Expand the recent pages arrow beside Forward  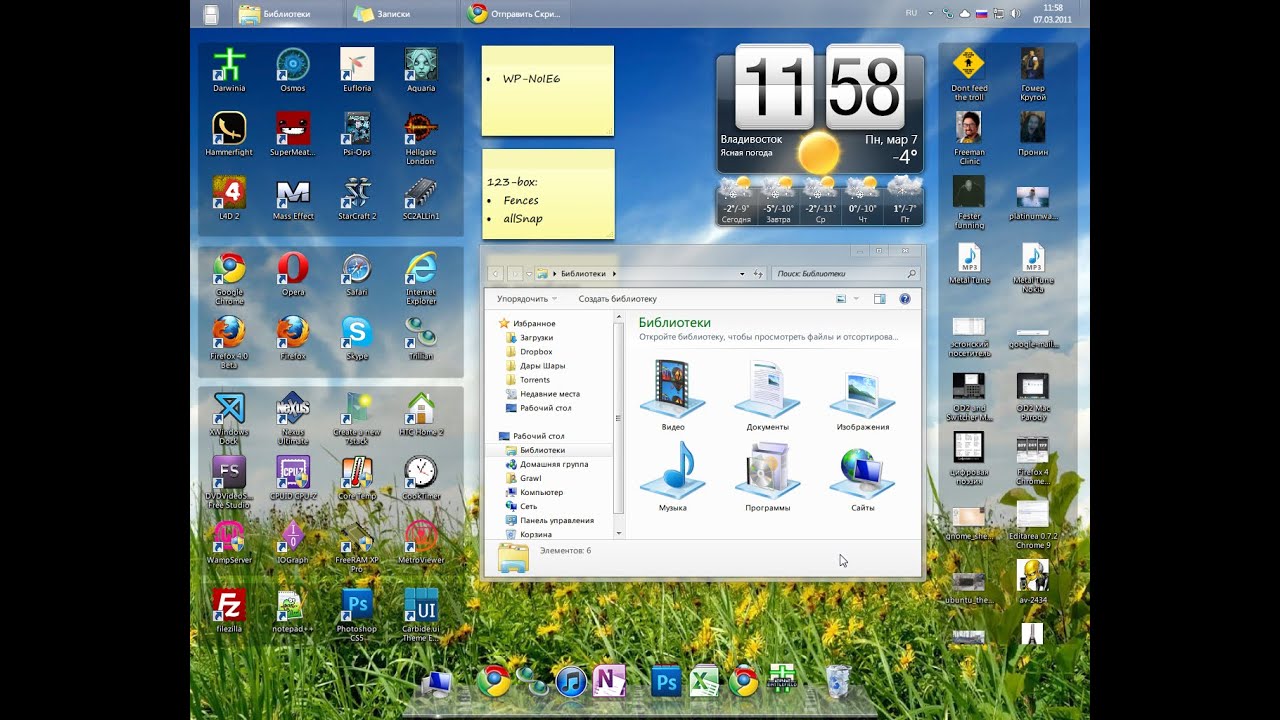tap(530, 273)
